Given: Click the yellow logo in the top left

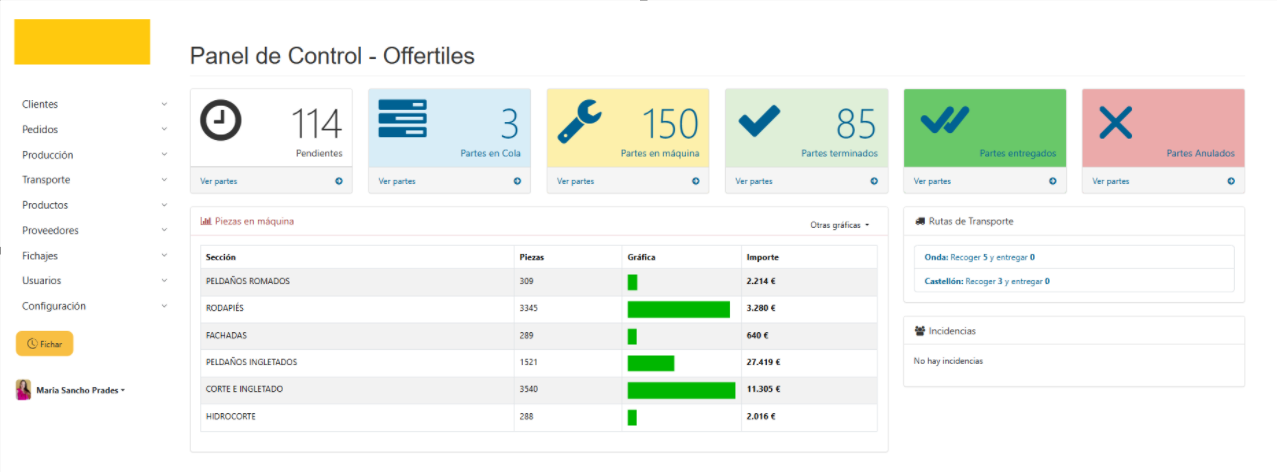Looking at the screenshot, I should pyautogui.click(x=82, y=42).
